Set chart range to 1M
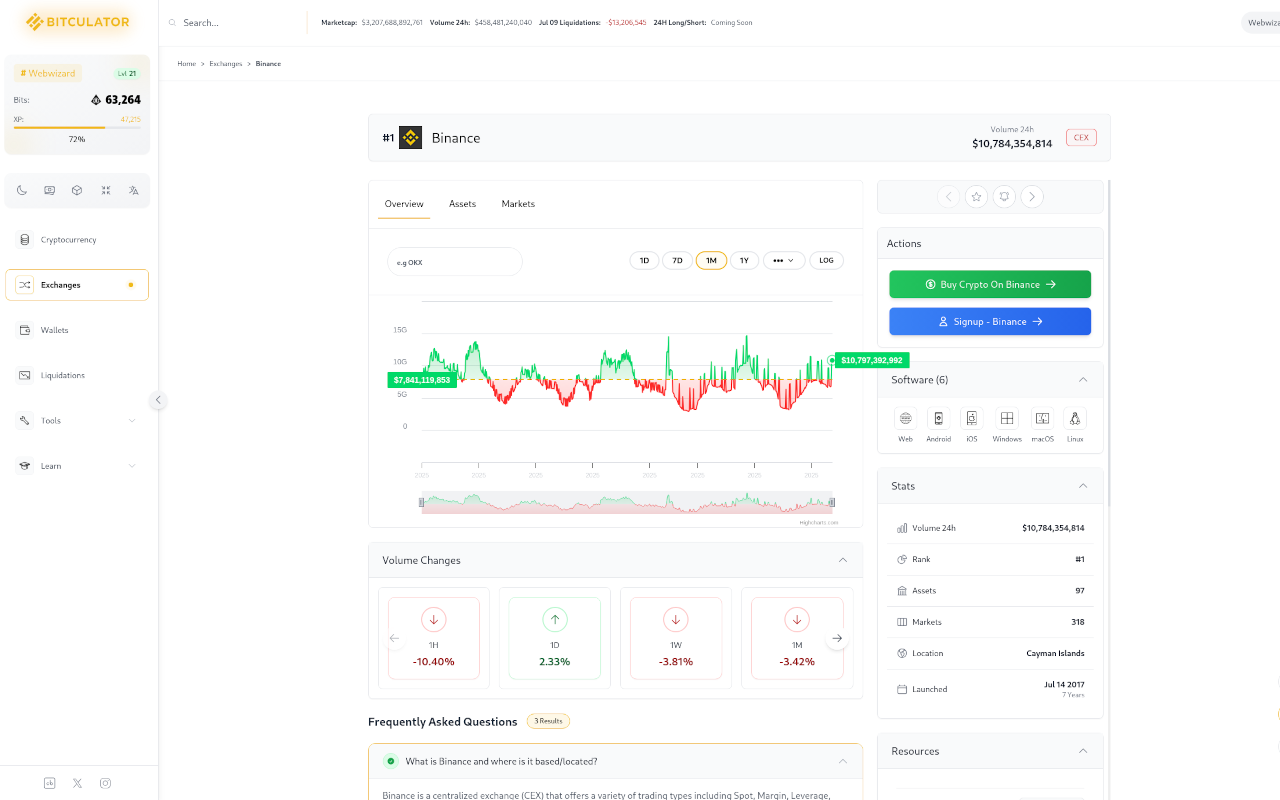 click(x=711, y=261)
